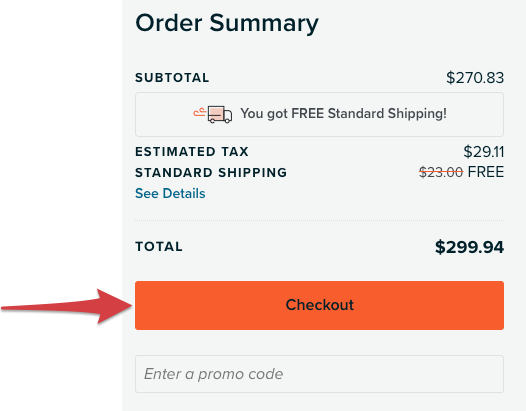Select the You got FREE Standard Shipping text
The height and width of the screenshot is (411, 526).
(x=344, y=113)
